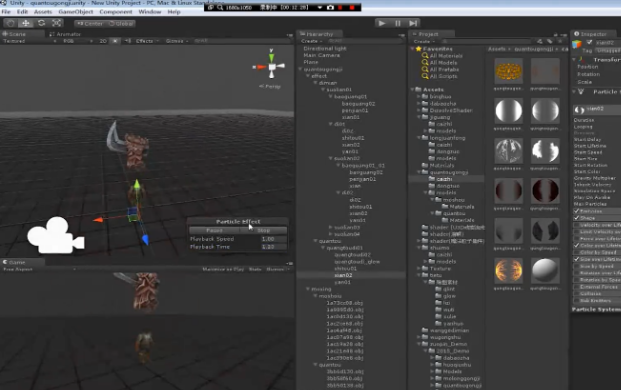Open the Hierarchy Create dropdown
Image resolution: width=621 pixels, height=390 pixels.
(311, 41)
